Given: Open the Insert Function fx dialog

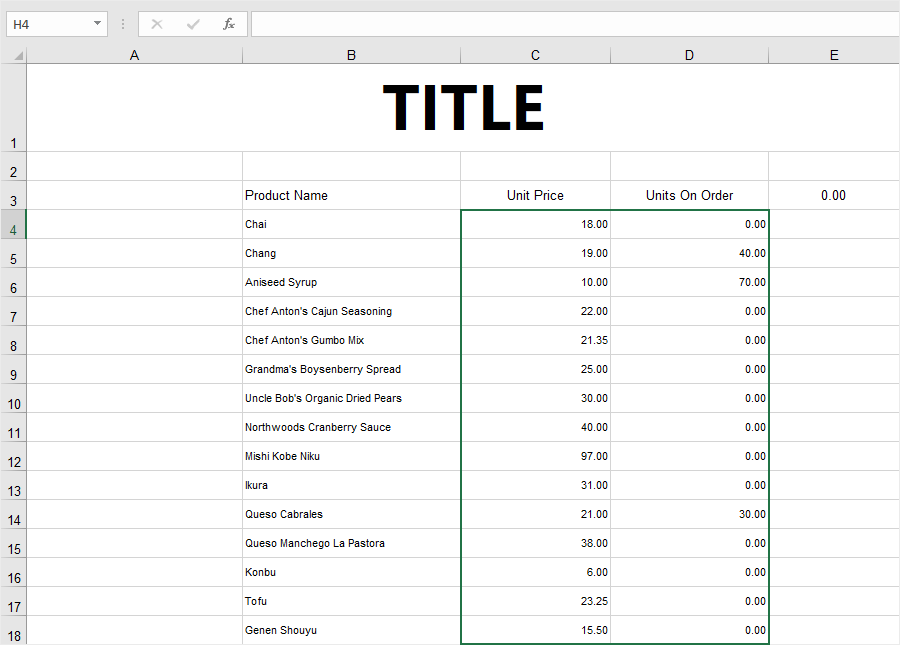Looking at the screenshot, I should (229, 24).
